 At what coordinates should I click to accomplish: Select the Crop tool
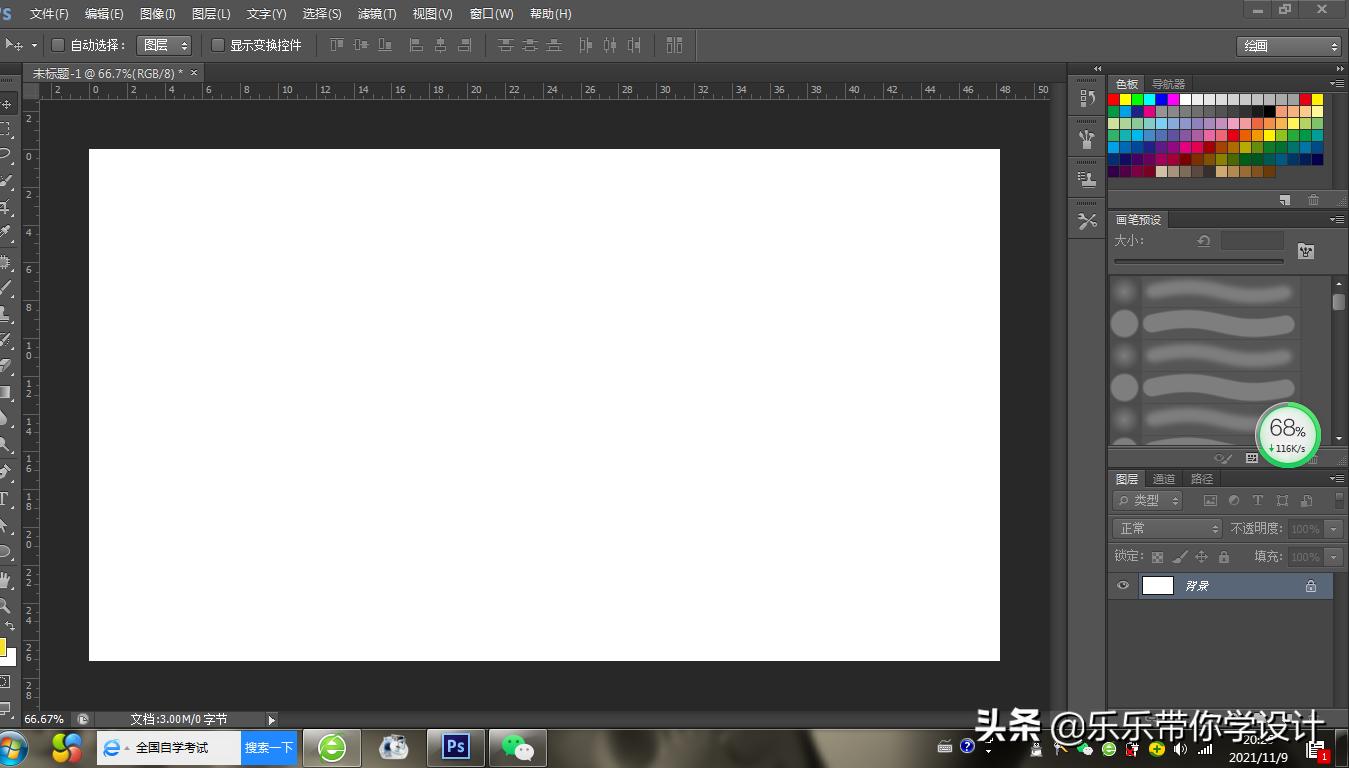point(5,208)
